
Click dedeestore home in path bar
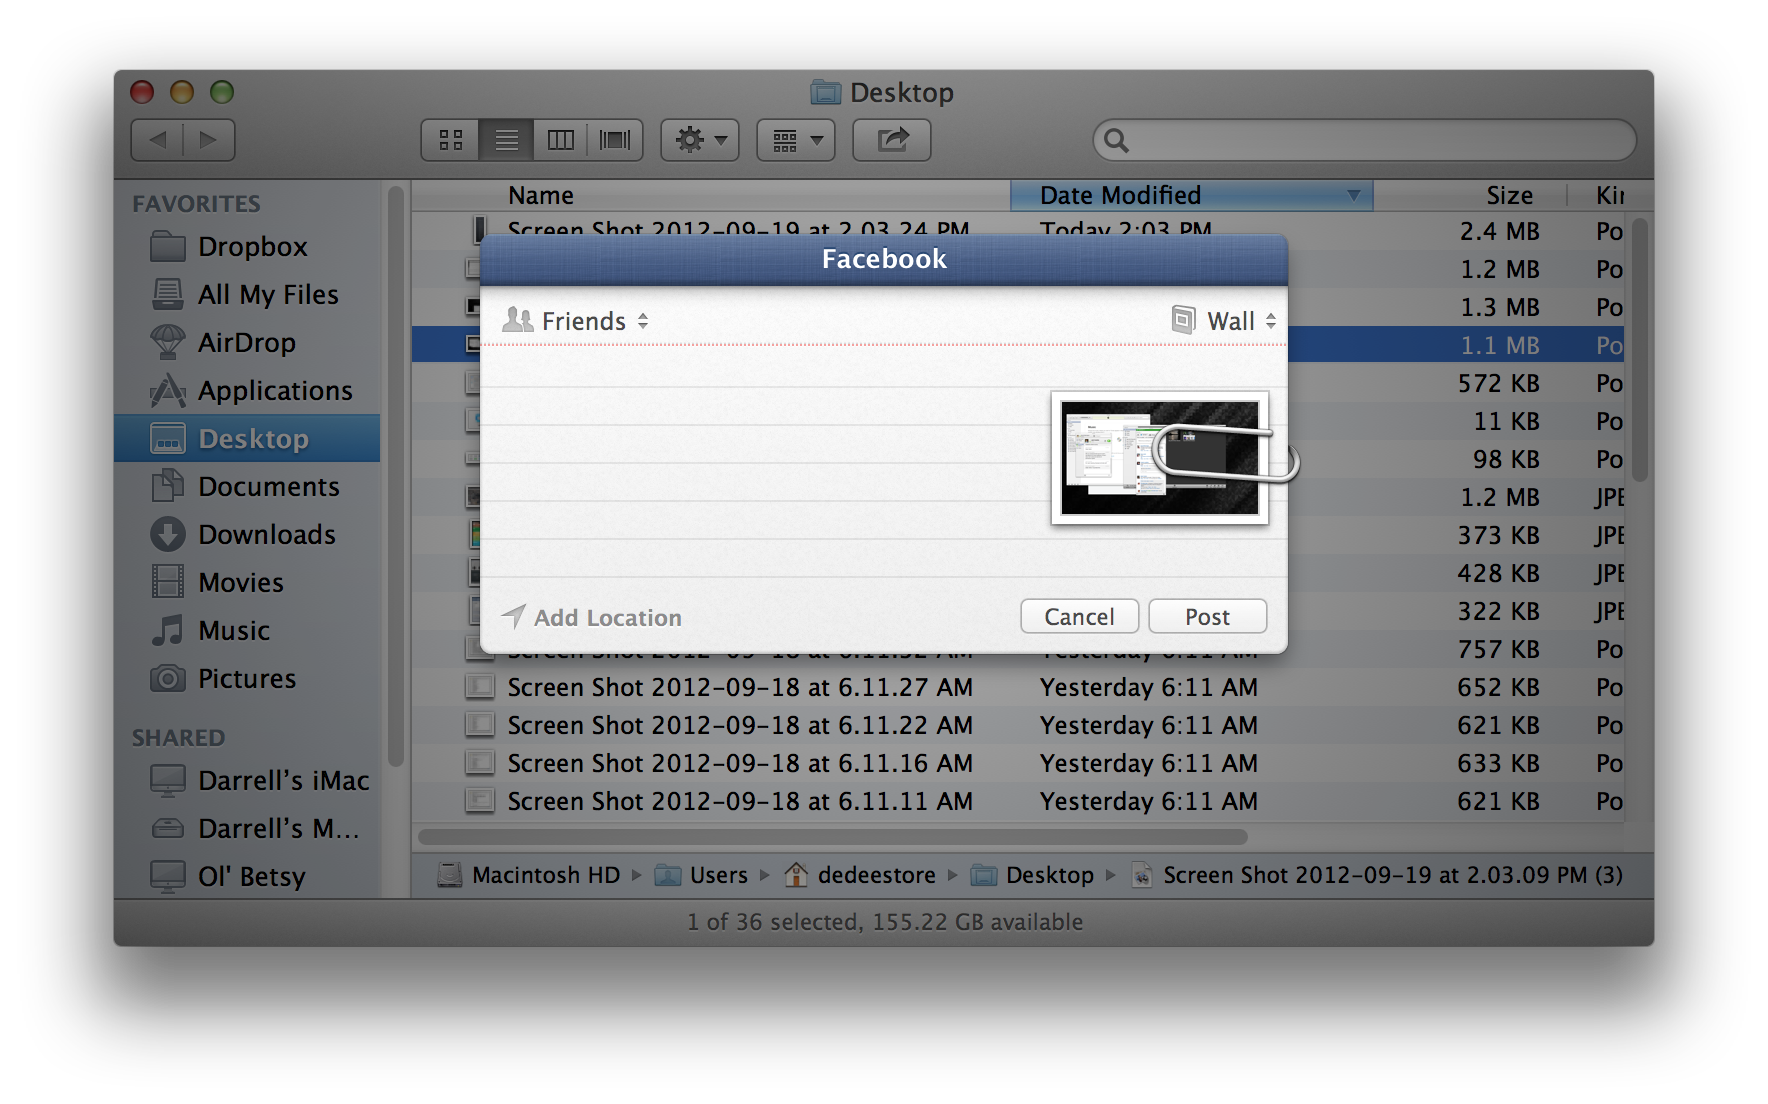pyautogui.click(x=860, y=875)
